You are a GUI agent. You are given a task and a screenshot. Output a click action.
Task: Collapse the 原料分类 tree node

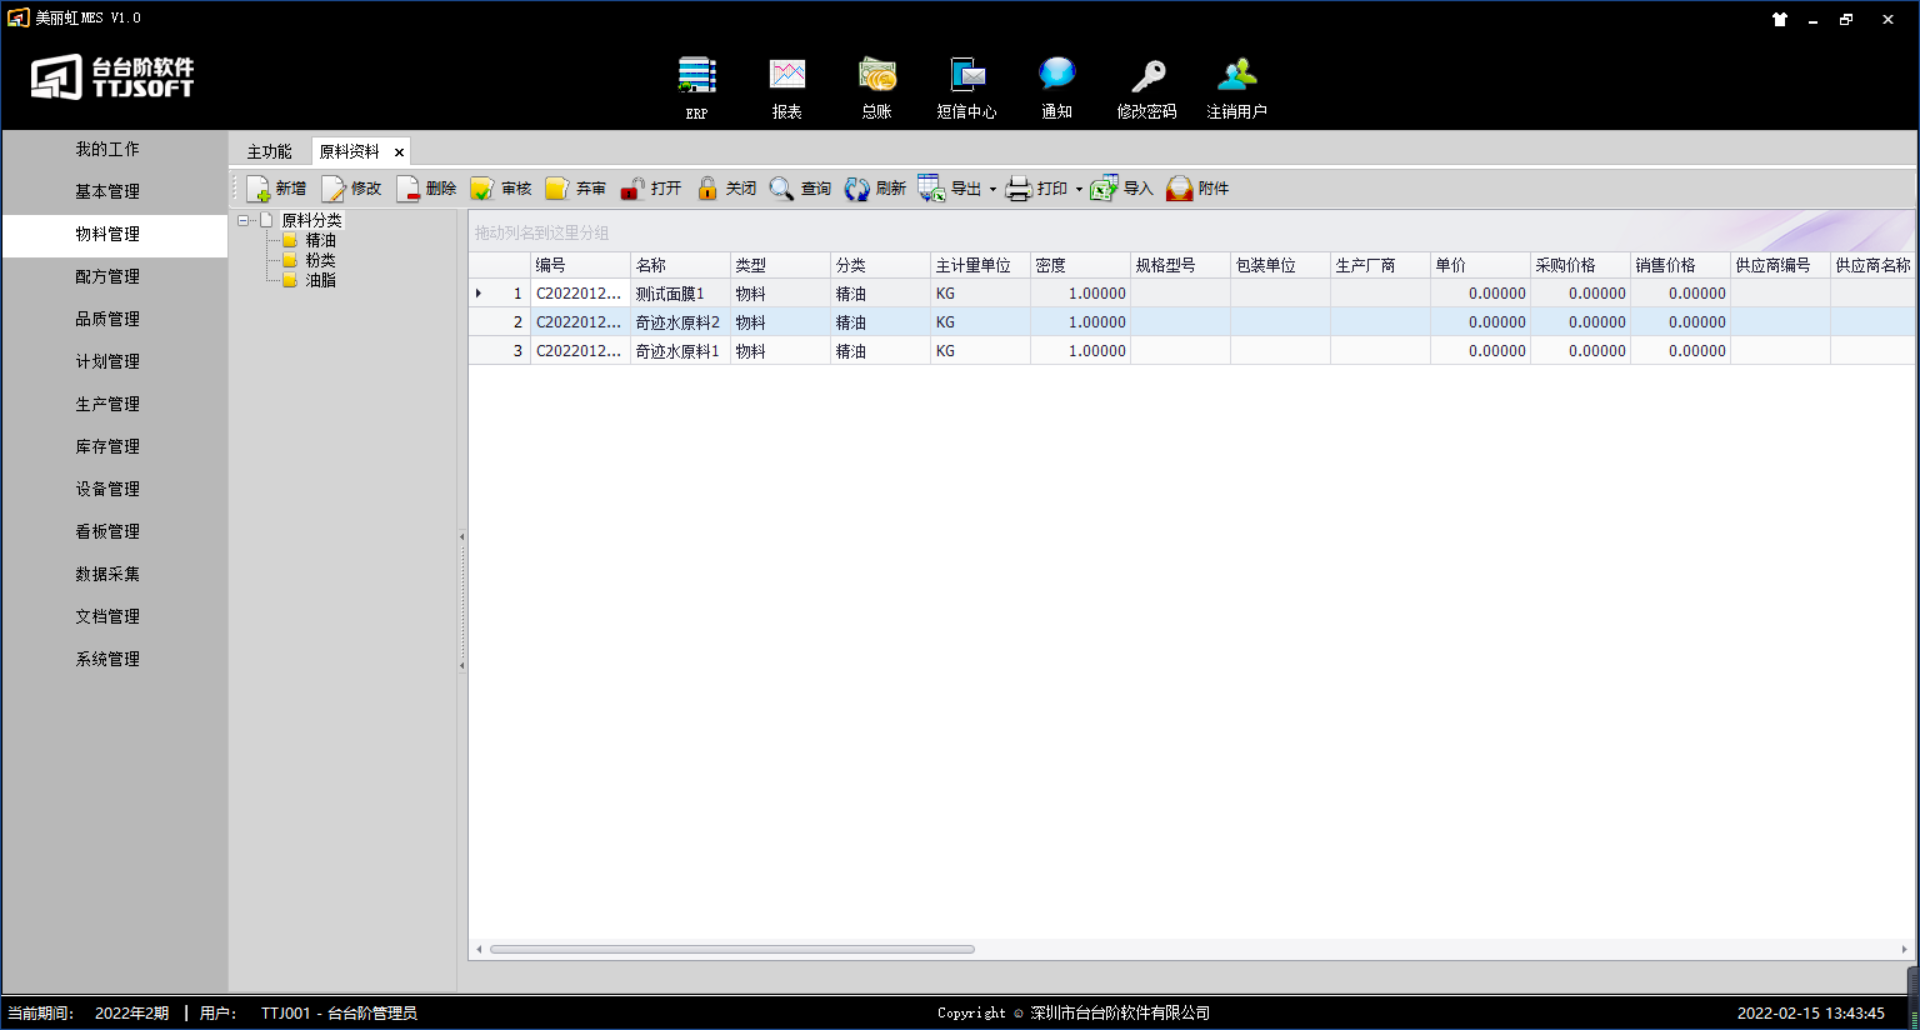click(x=243, y=220)
